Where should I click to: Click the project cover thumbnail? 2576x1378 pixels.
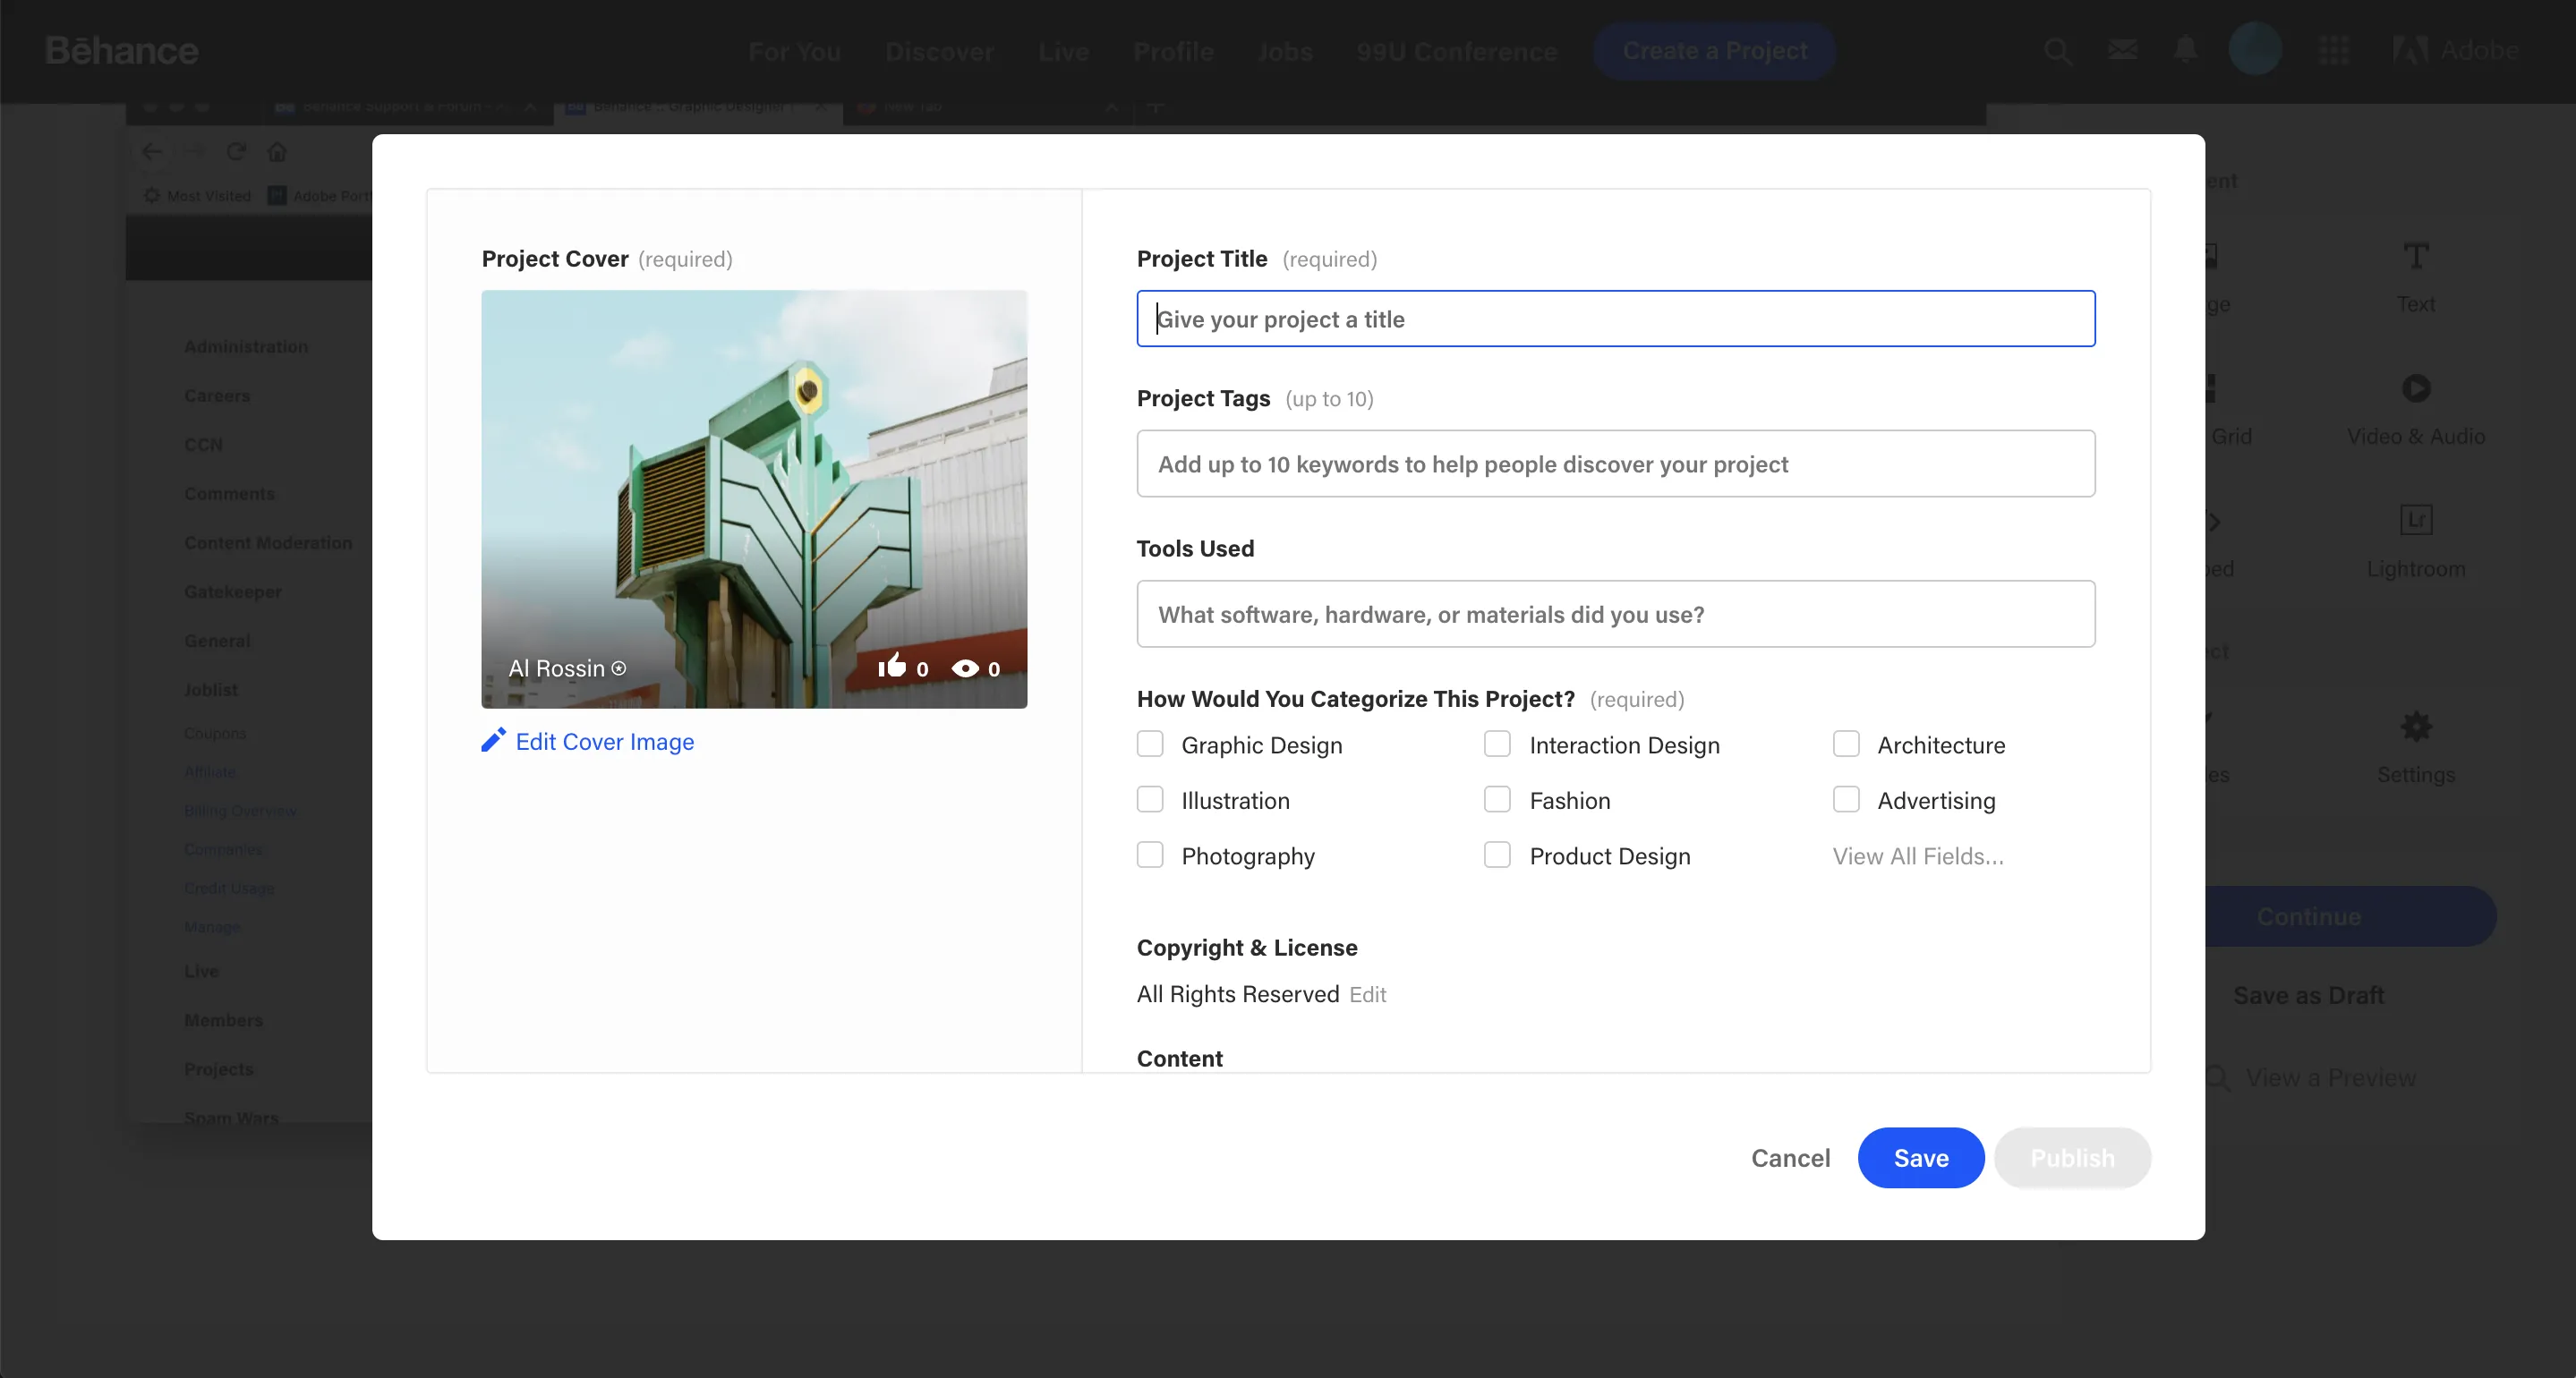click(x=753, y=499)
